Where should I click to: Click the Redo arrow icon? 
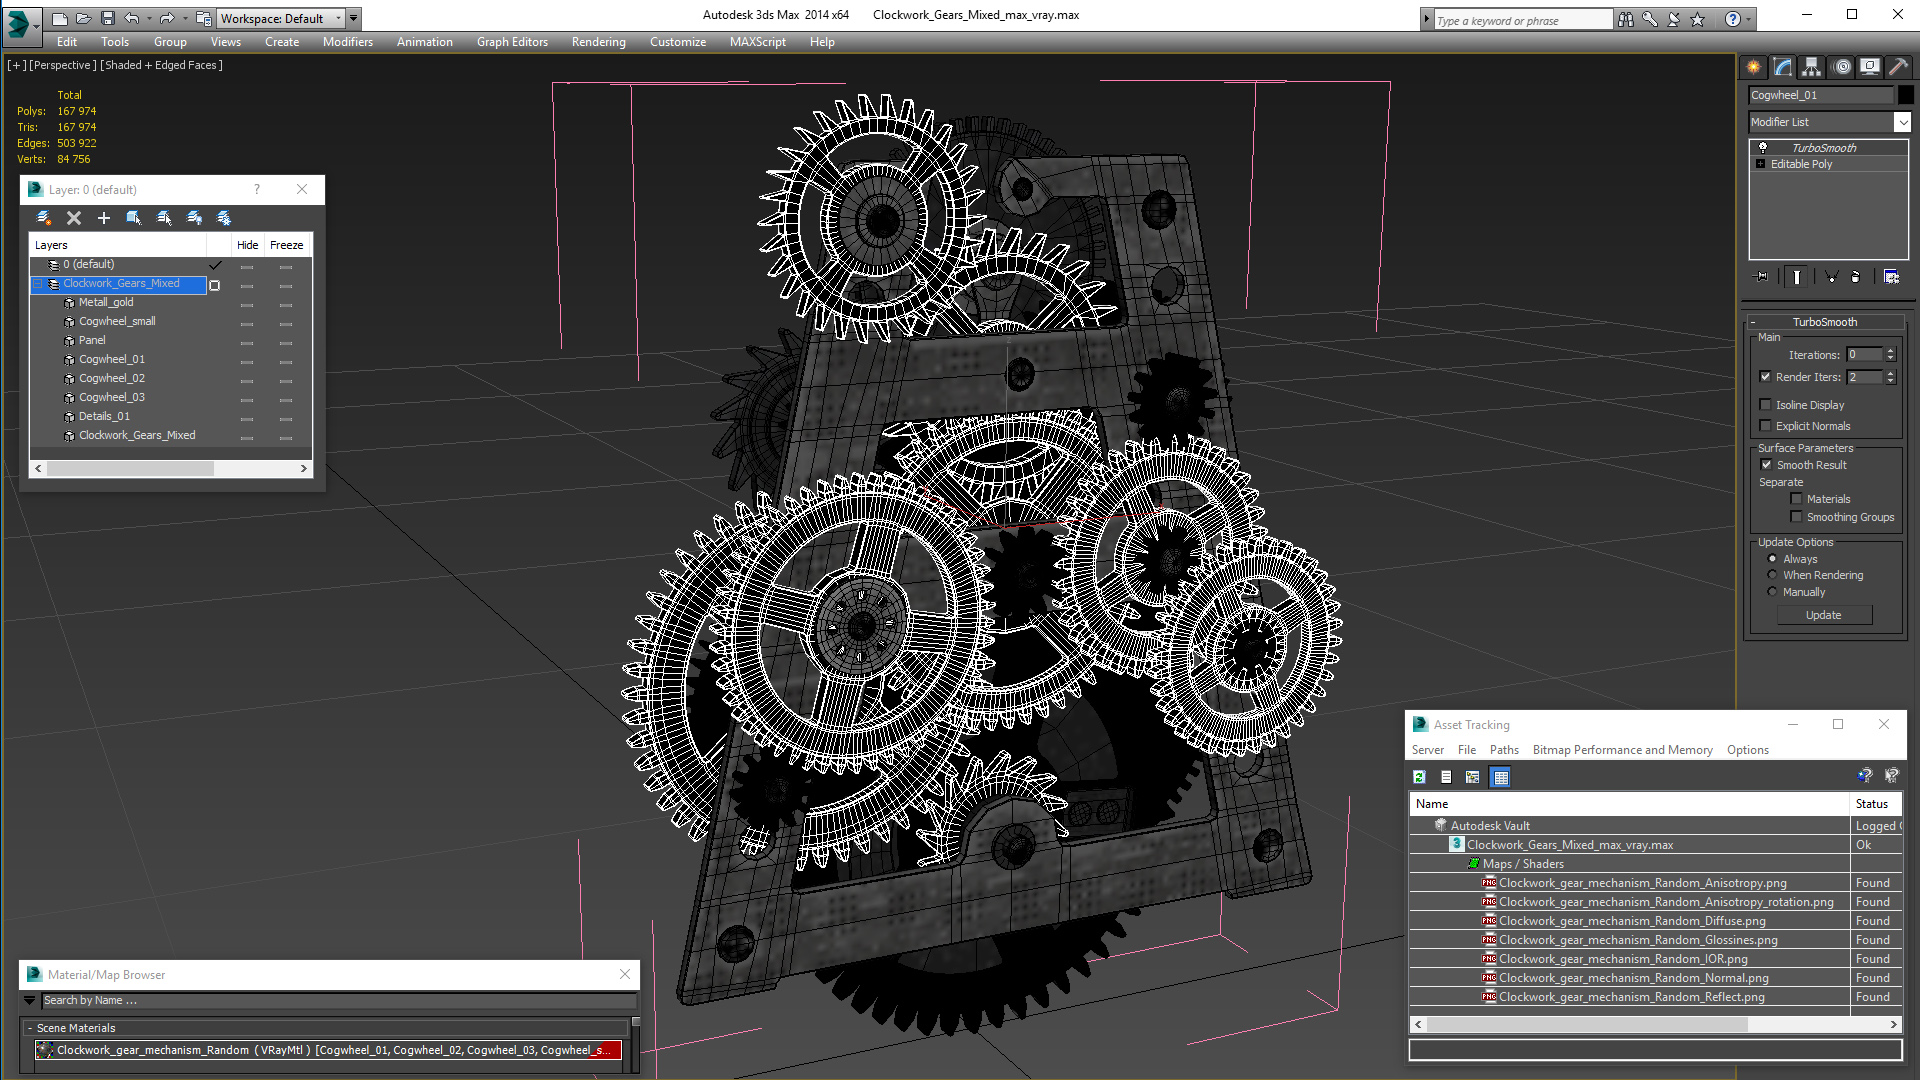pyautogui.click(x=167, y=19)
